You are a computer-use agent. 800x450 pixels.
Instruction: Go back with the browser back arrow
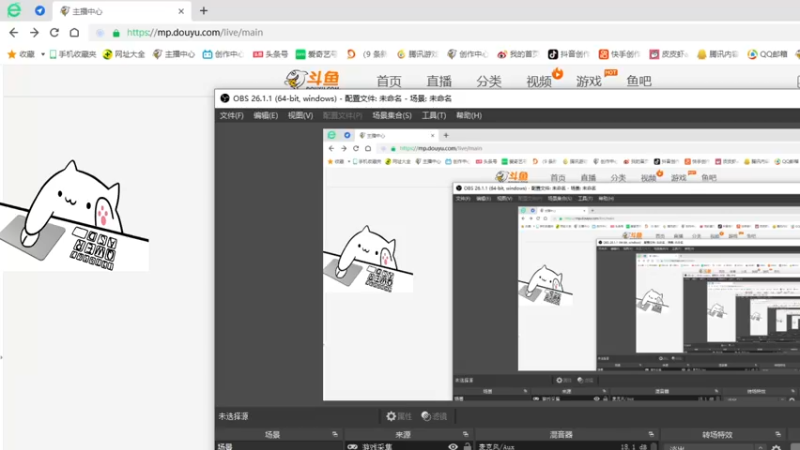point(14,33)
